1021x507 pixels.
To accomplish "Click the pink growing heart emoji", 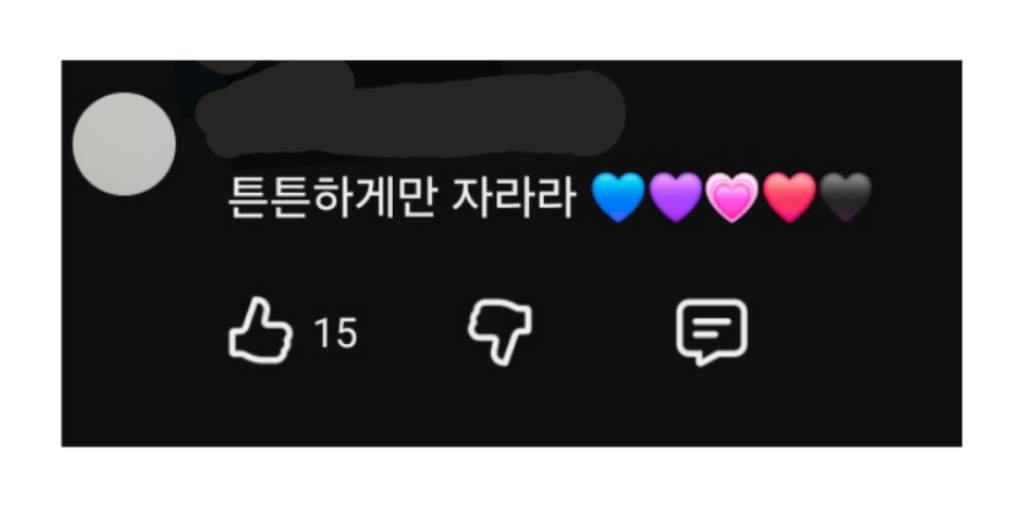I will (732, 197).
